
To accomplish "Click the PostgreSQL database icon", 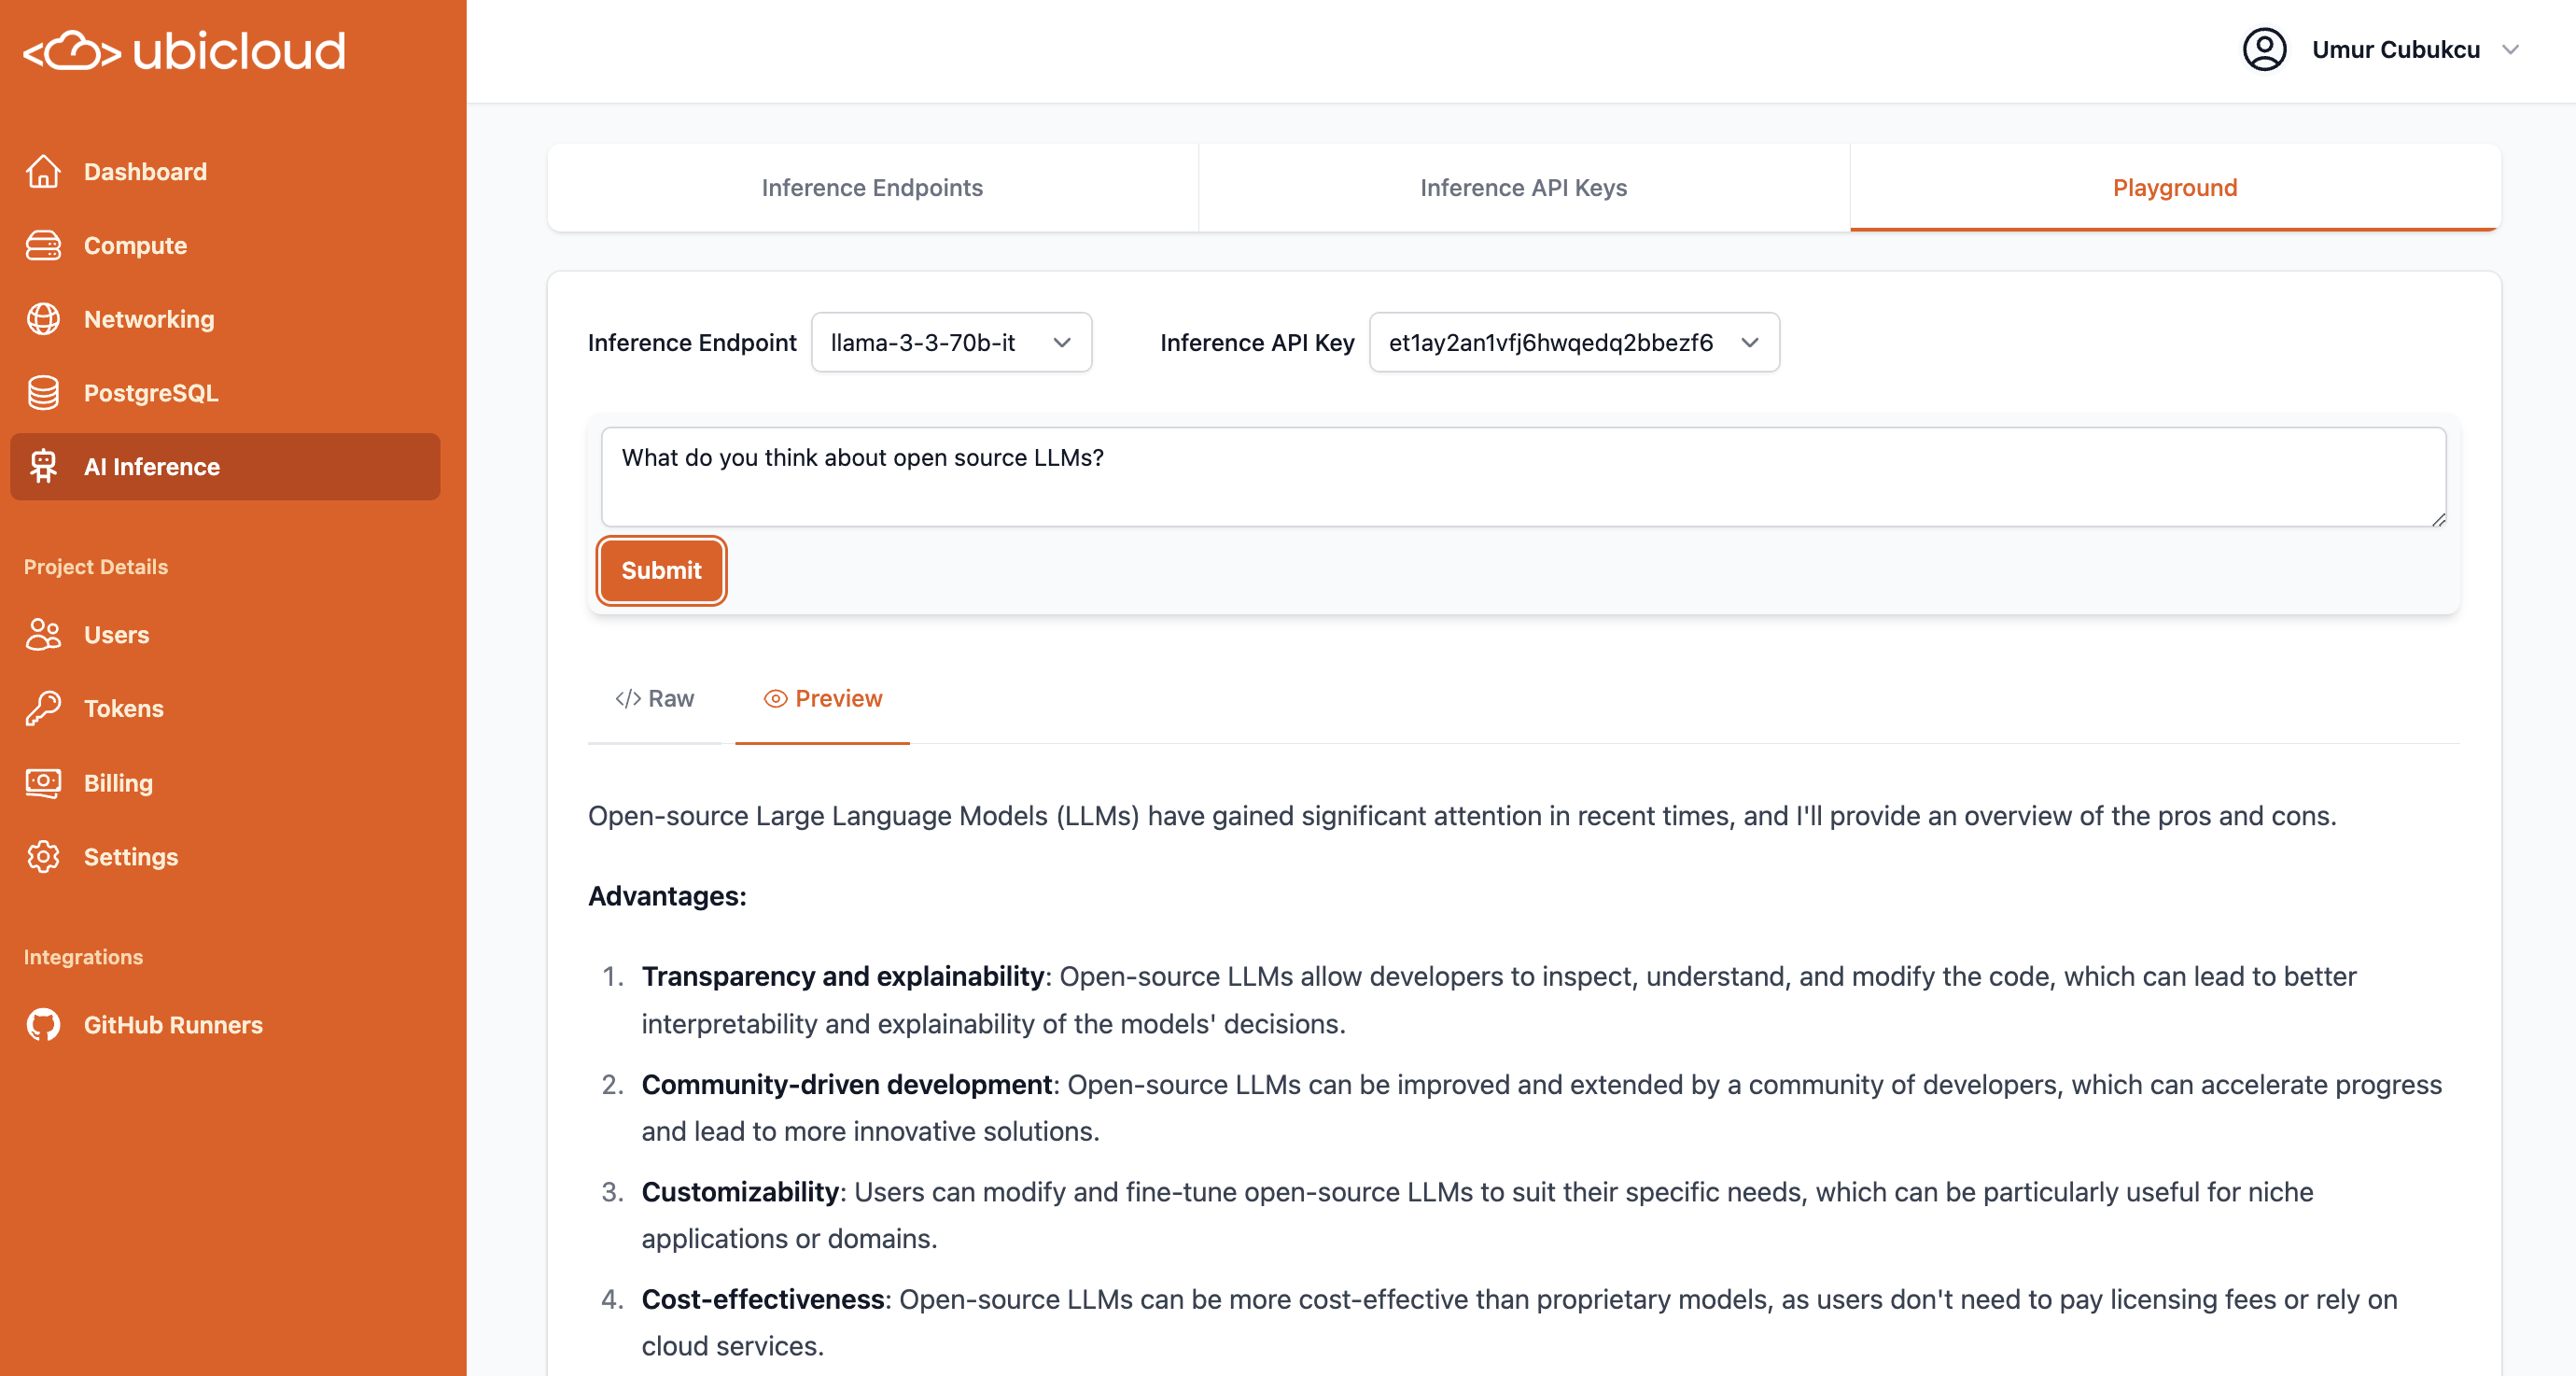I will tap(43, 393).
